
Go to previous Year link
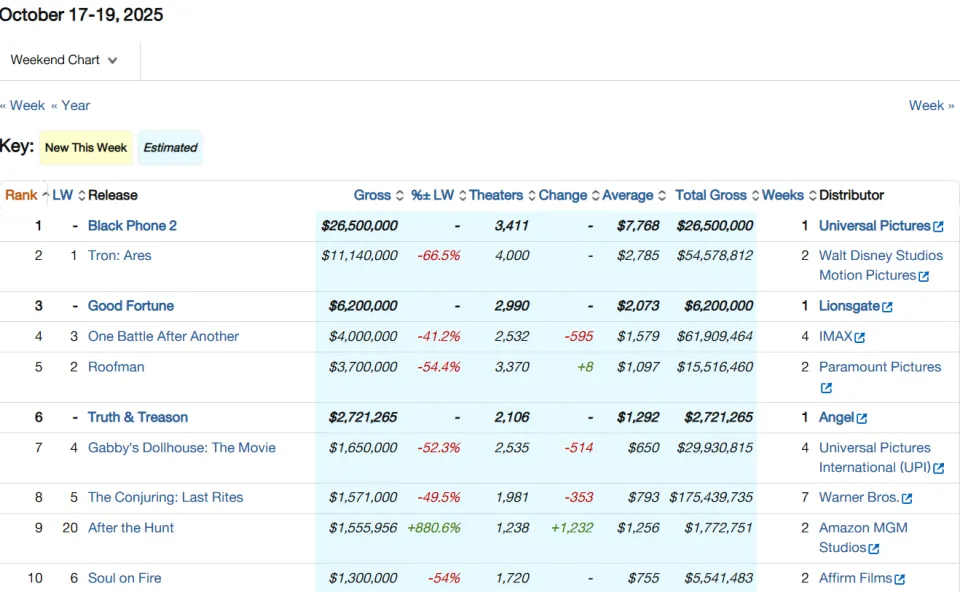70,105
